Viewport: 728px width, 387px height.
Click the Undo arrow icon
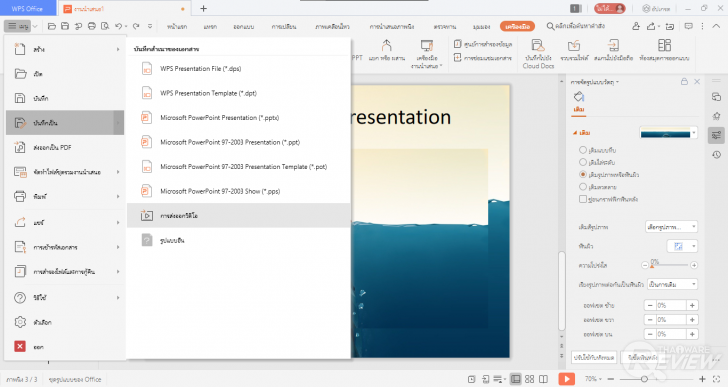click(x=118, y=26)
